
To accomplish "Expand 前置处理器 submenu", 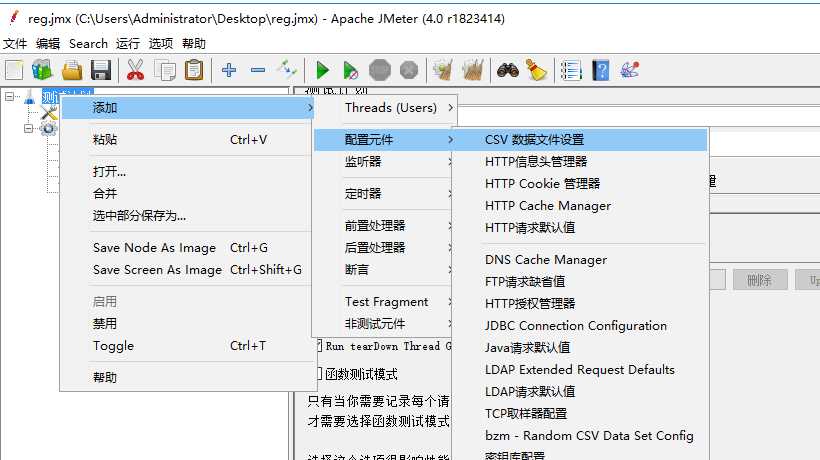I will tap(384, 226).
